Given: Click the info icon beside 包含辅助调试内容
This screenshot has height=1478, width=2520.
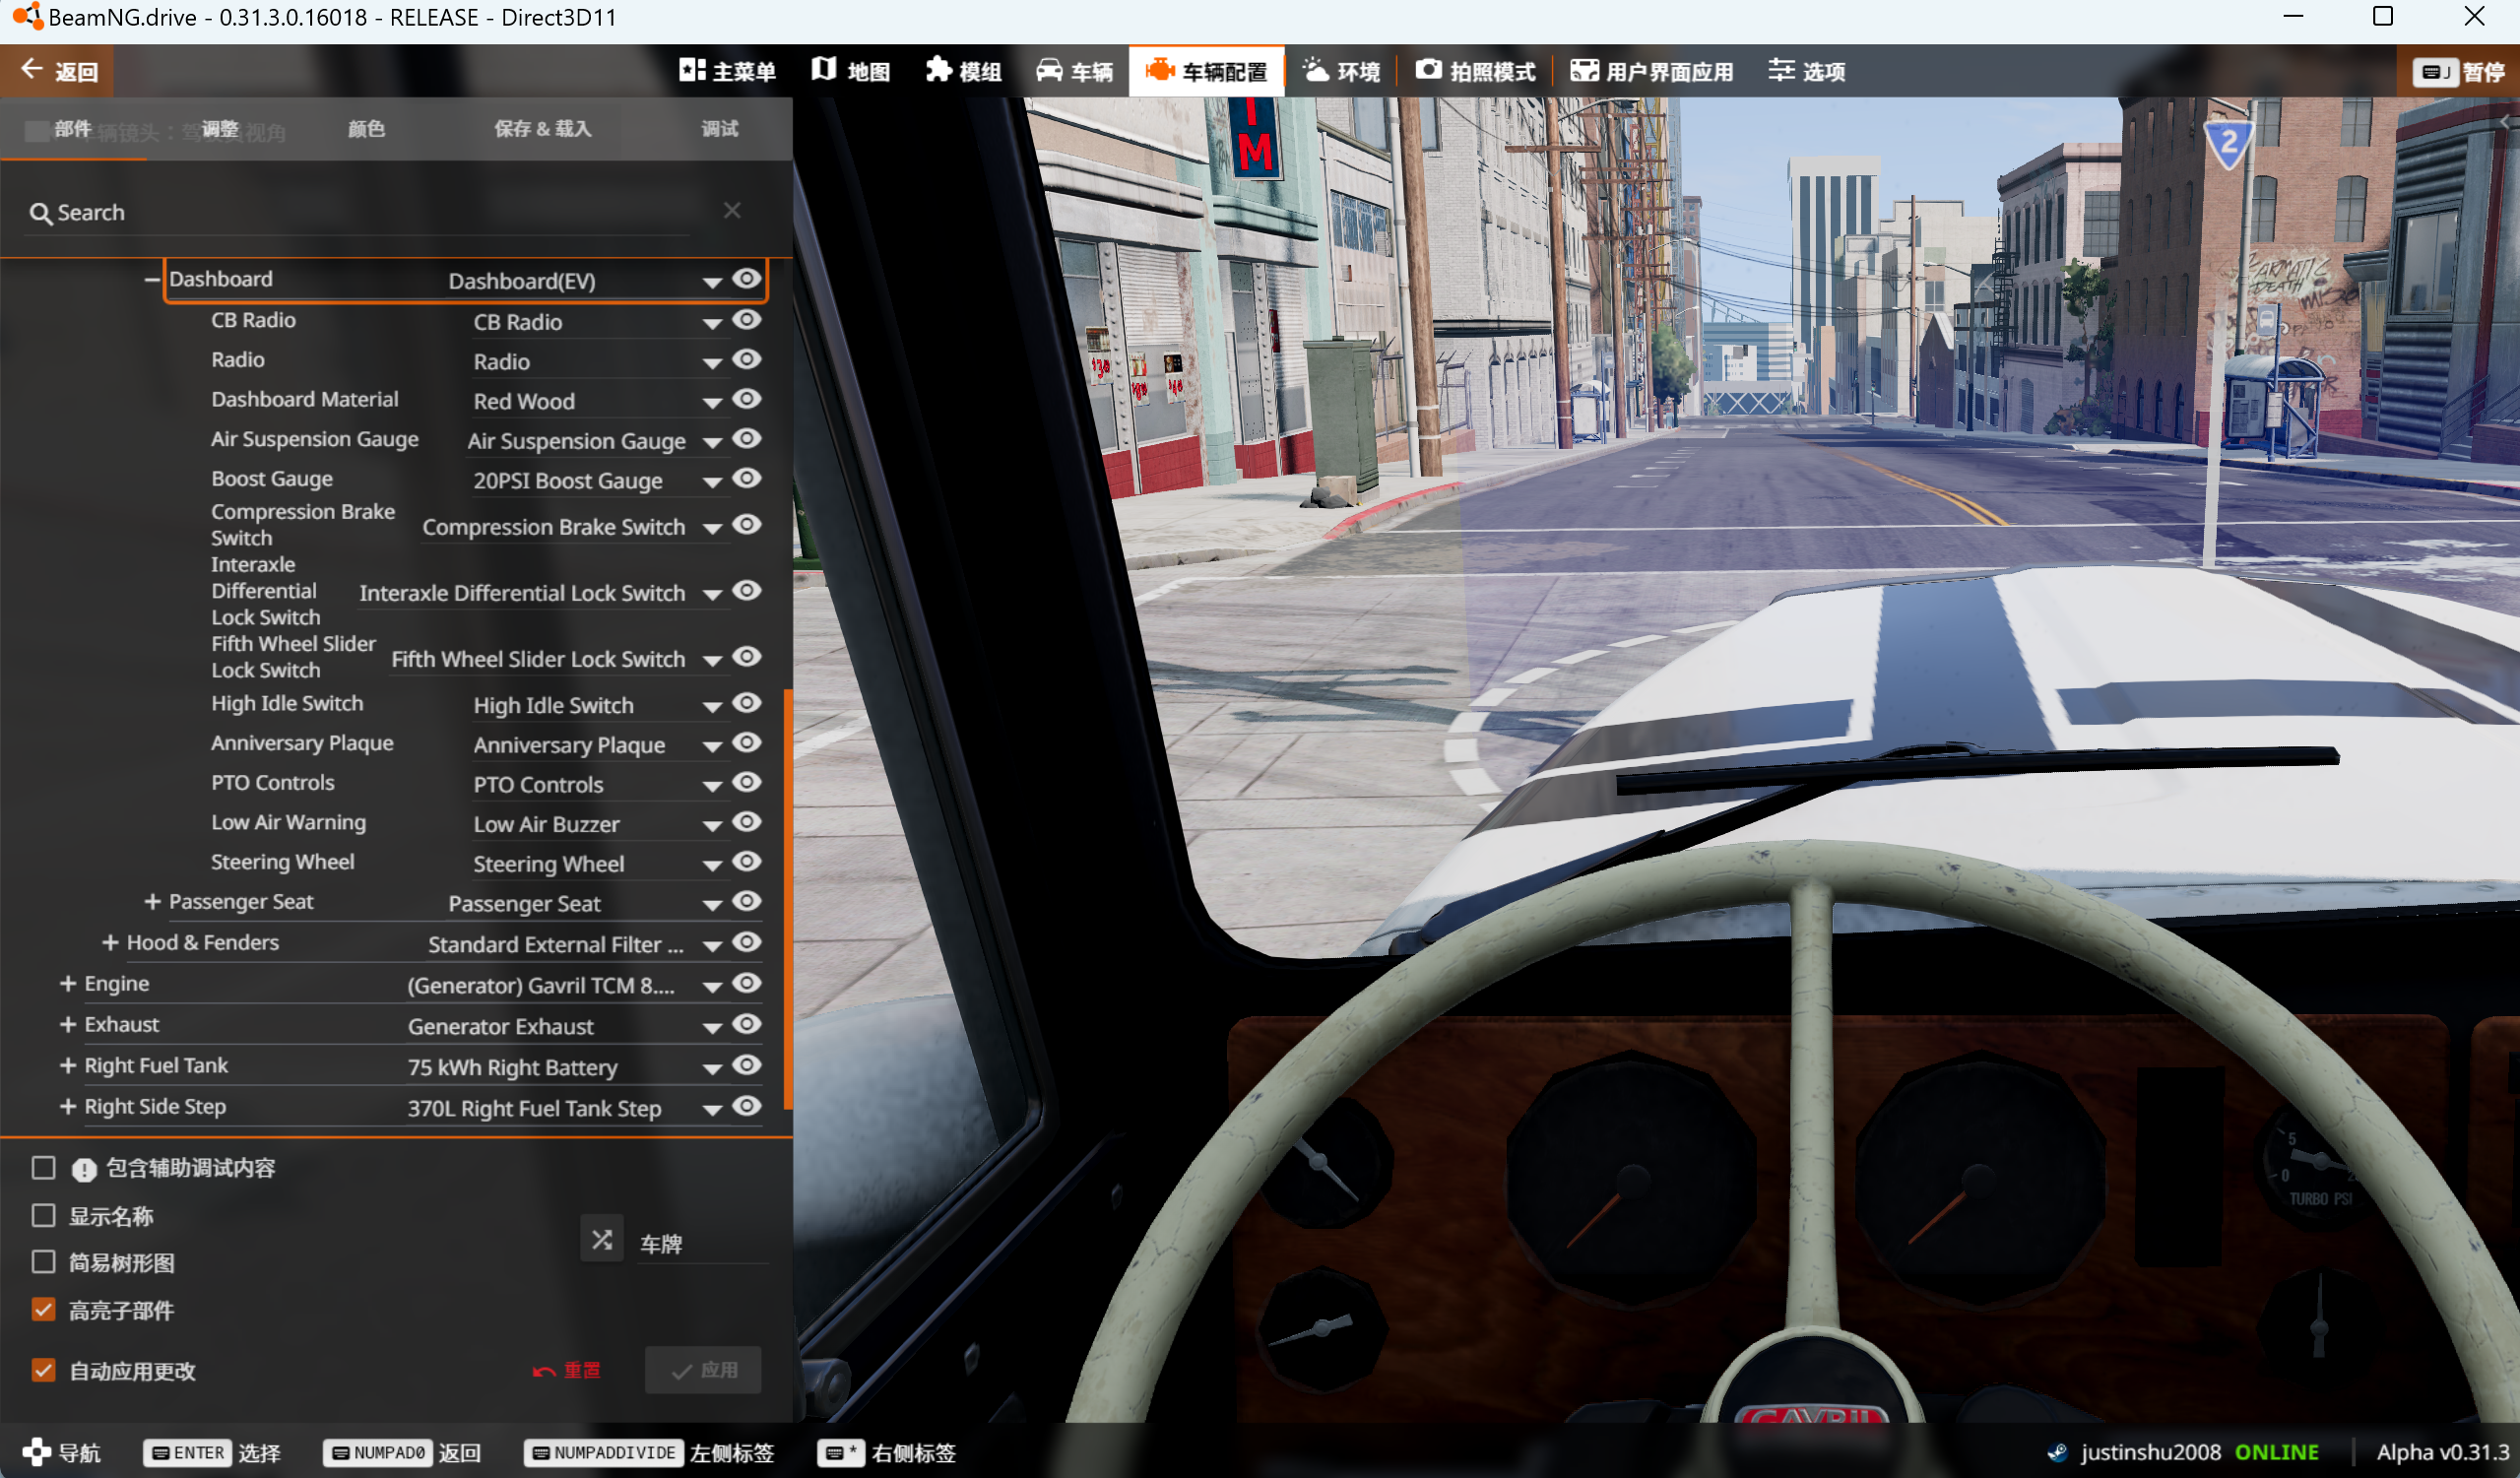Looking at the screenshot, I should click(x=84, y=1169).
